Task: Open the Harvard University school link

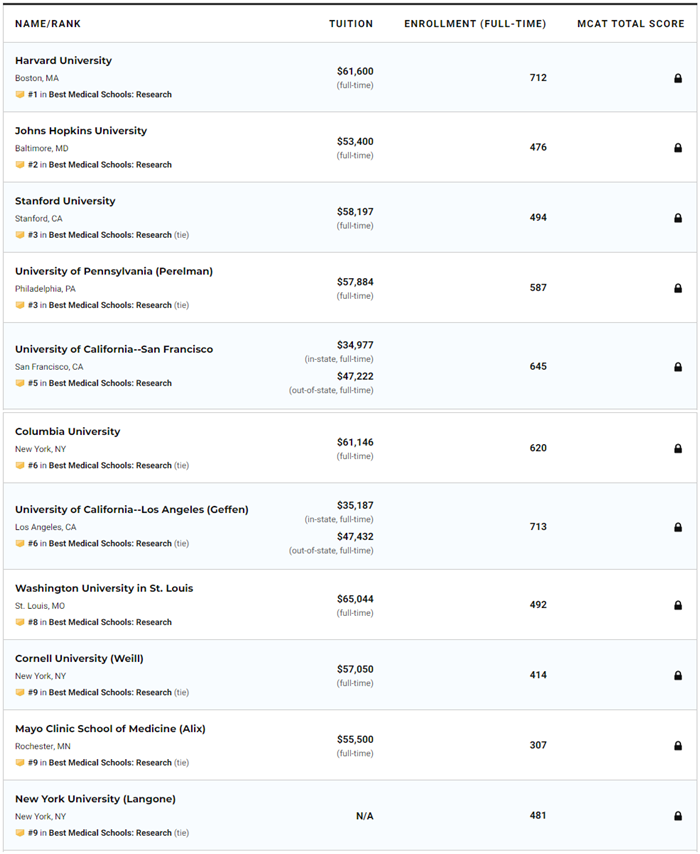Action: [63, 61]
